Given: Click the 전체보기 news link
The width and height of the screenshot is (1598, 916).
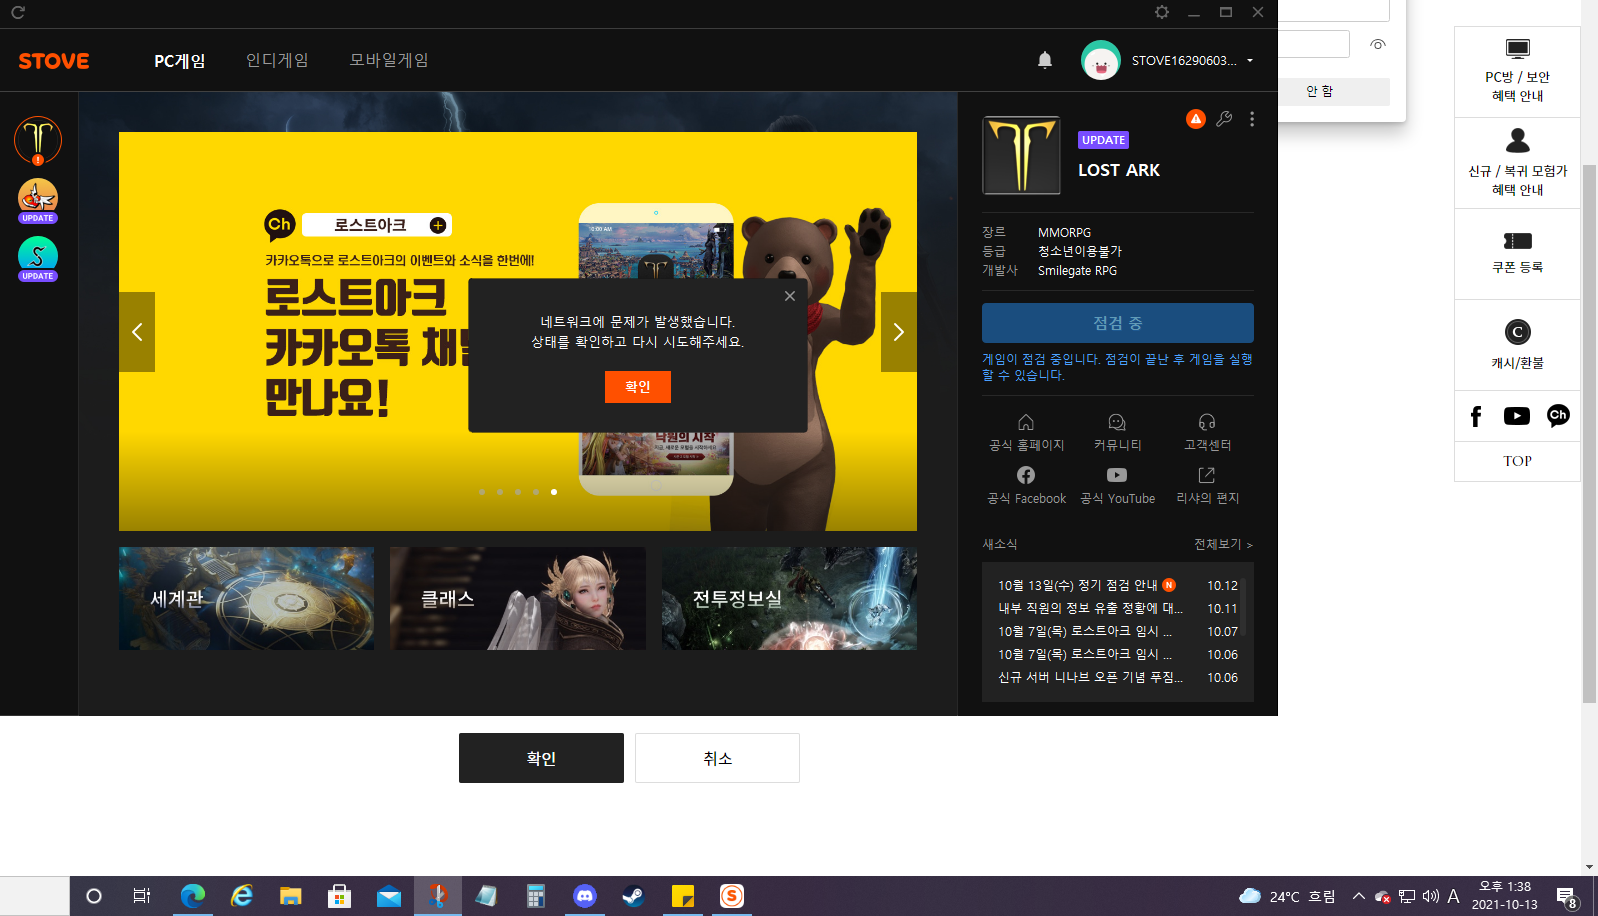Looking at the screenshot, I should click(x=1222, y=544).
